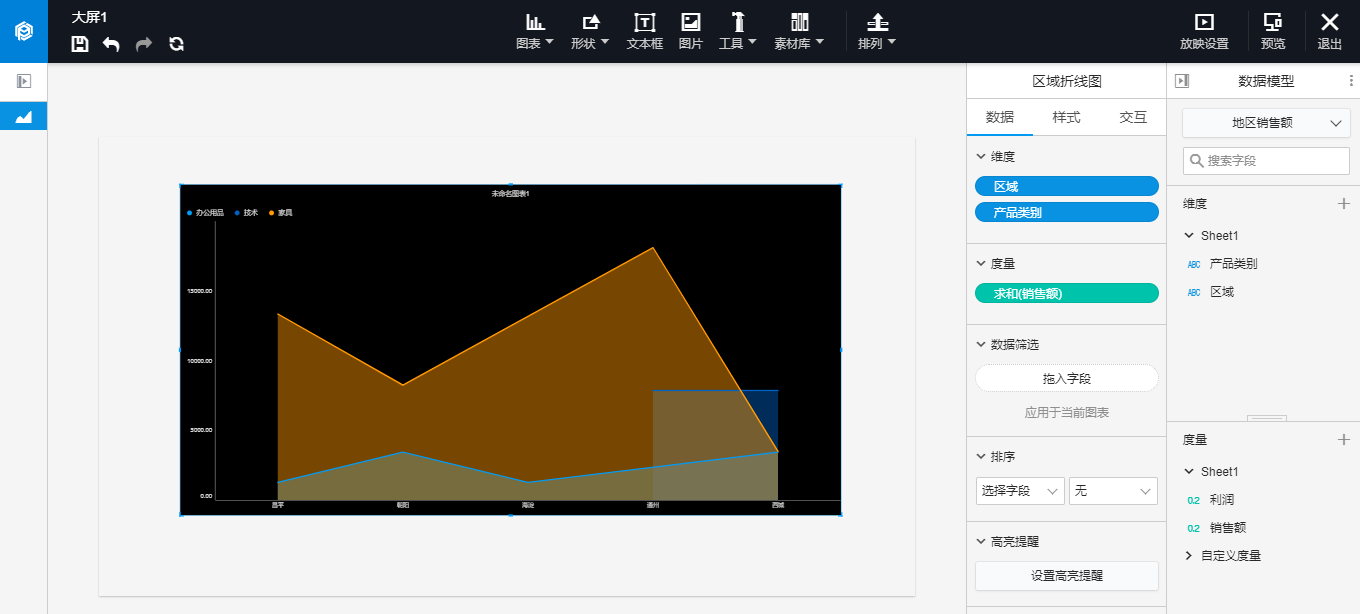
Task: Collapse the 数据模型 panel using its arrow icon
Action: point(1181,81)
